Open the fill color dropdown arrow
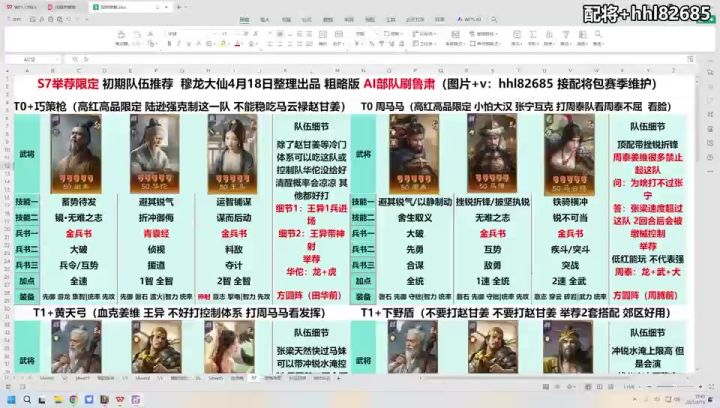The width and height of the screenshot is (720, 408). [x=229, y=44]
